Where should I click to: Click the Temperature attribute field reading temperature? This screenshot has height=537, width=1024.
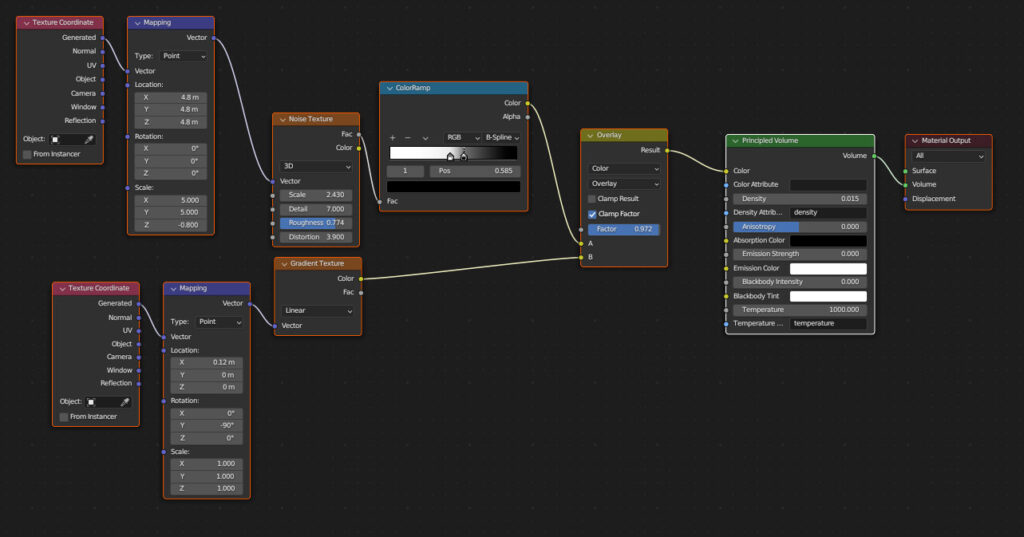tap(828, 324)
